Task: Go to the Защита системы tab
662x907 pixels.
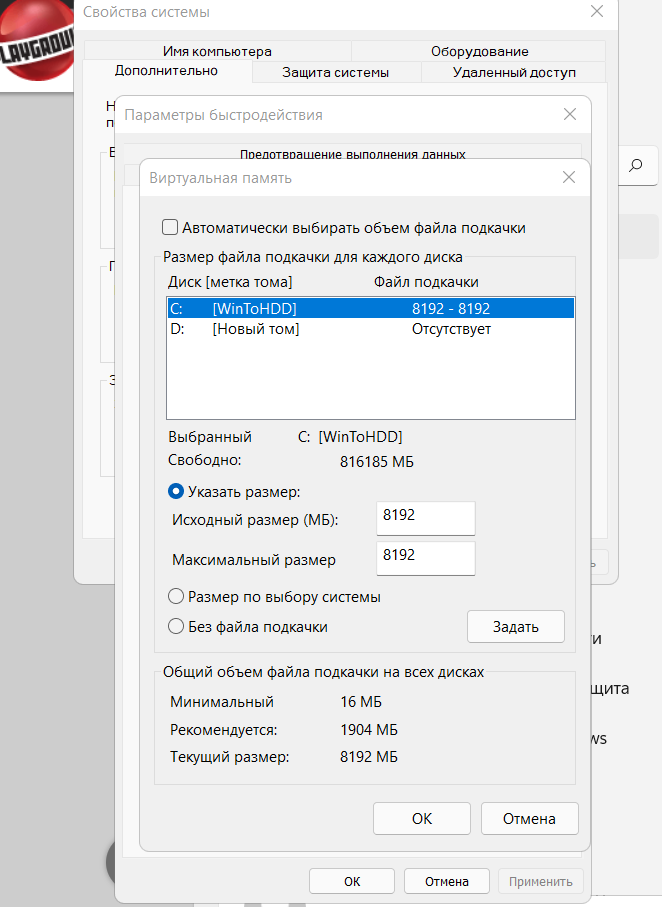Action: pos(335,72)
